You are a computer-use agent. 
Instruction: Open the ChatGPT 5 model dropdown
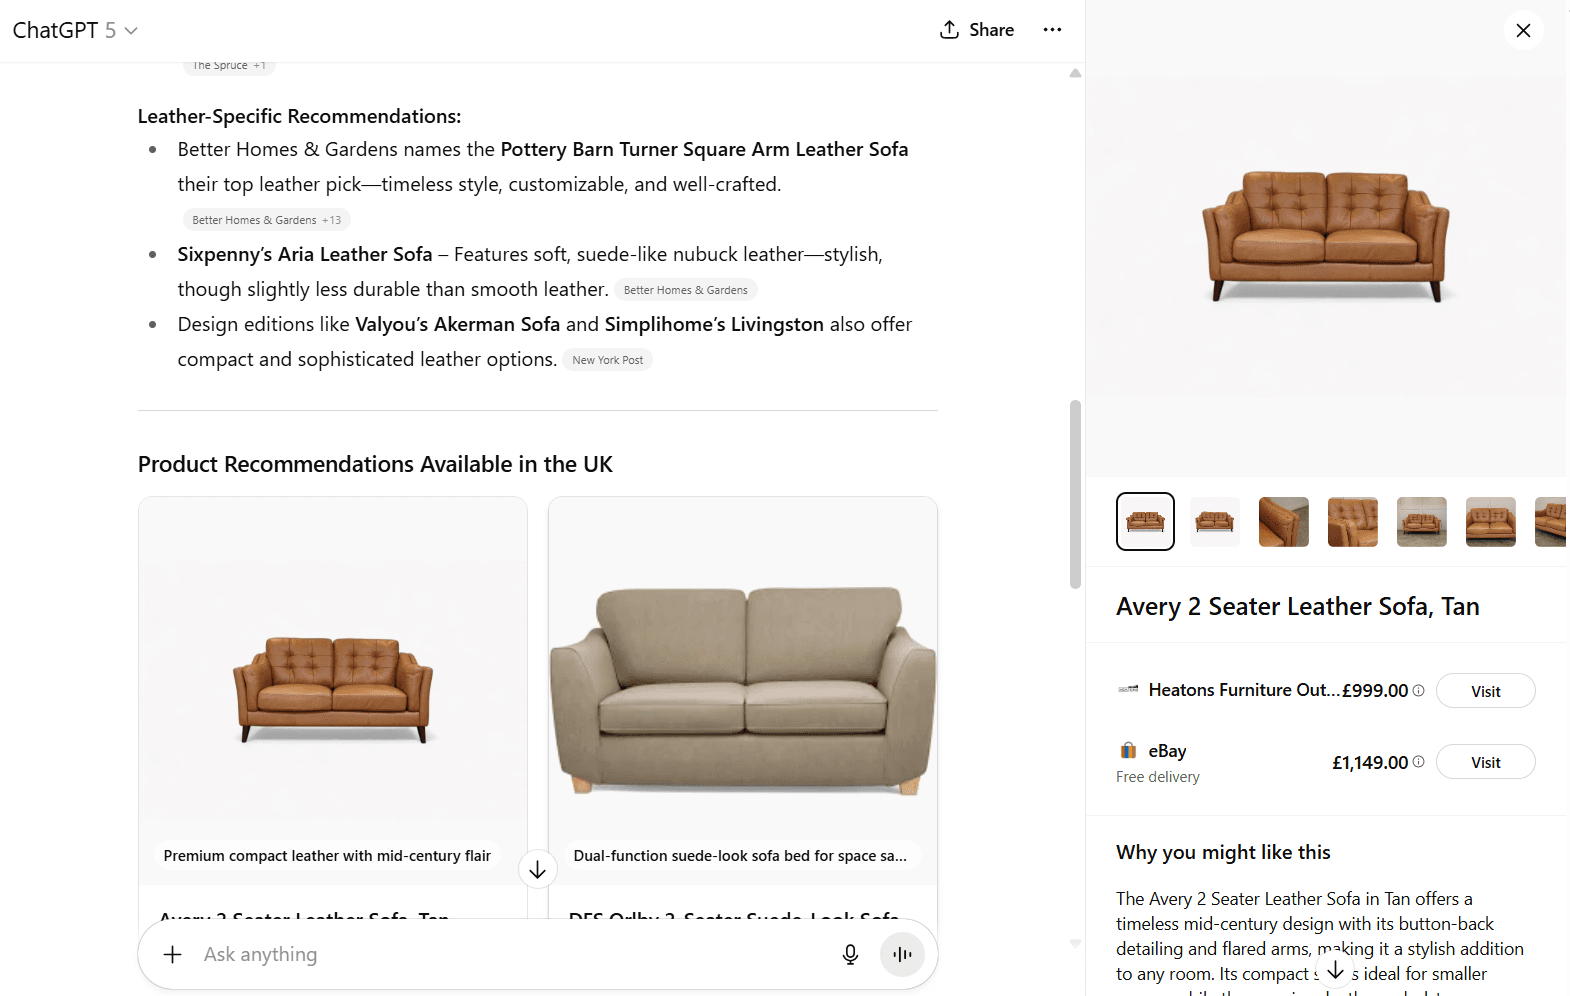tap(75, 30)
